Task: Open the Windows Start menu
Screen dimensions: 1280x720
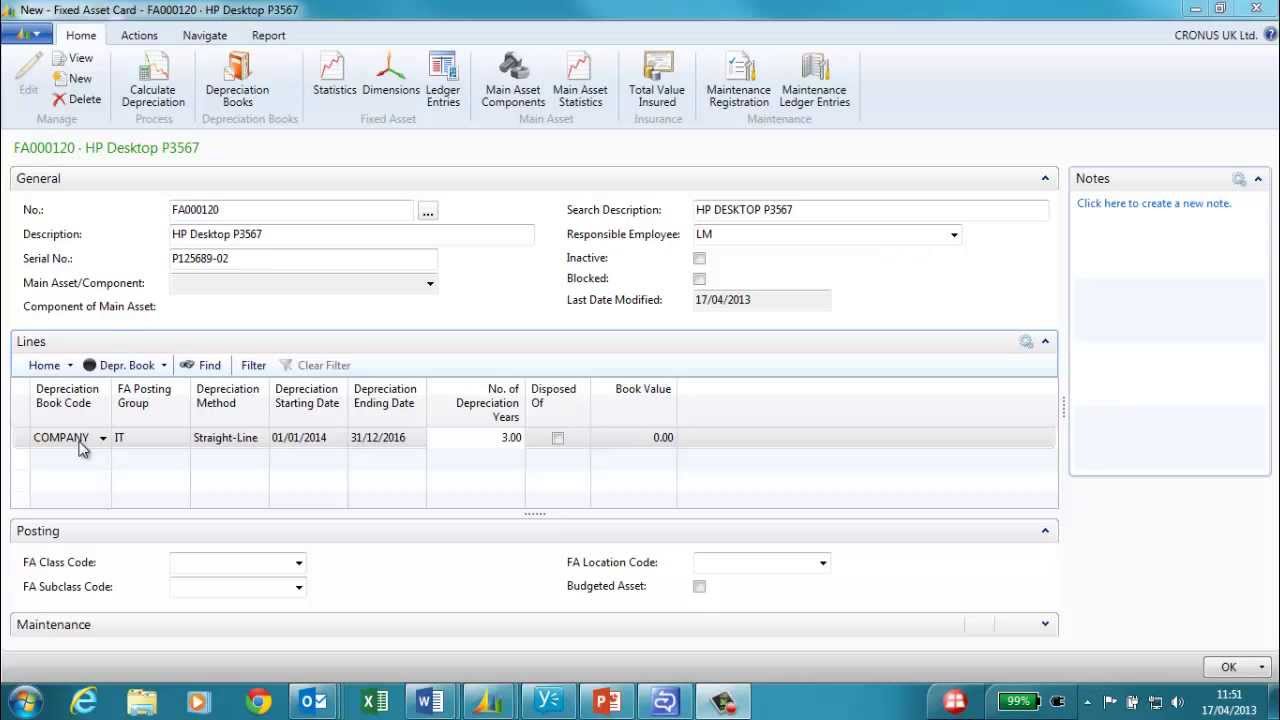Action: pyautogui.click(x=24, y=701)
